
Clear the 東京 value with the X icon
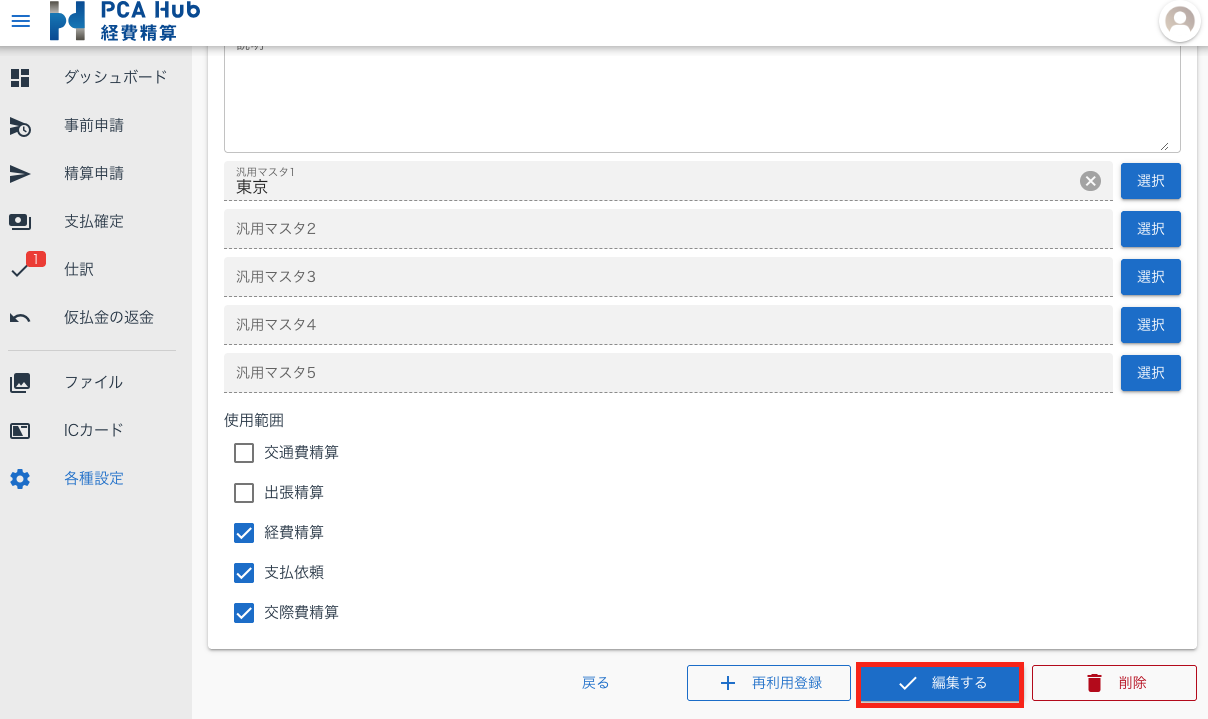pyautogui.click(x=1090, y=181)
